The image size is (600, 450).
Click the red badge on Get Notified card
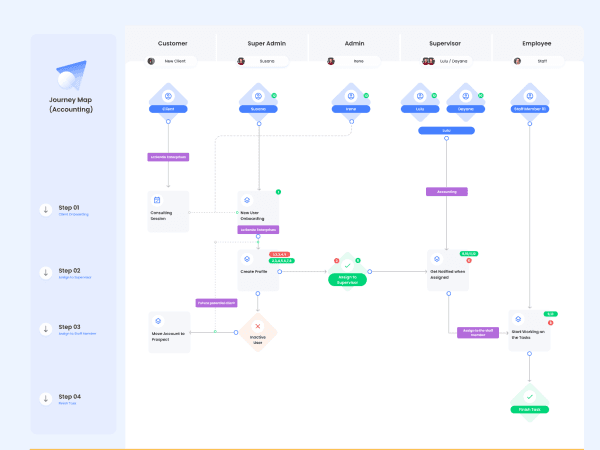point(469,261)
